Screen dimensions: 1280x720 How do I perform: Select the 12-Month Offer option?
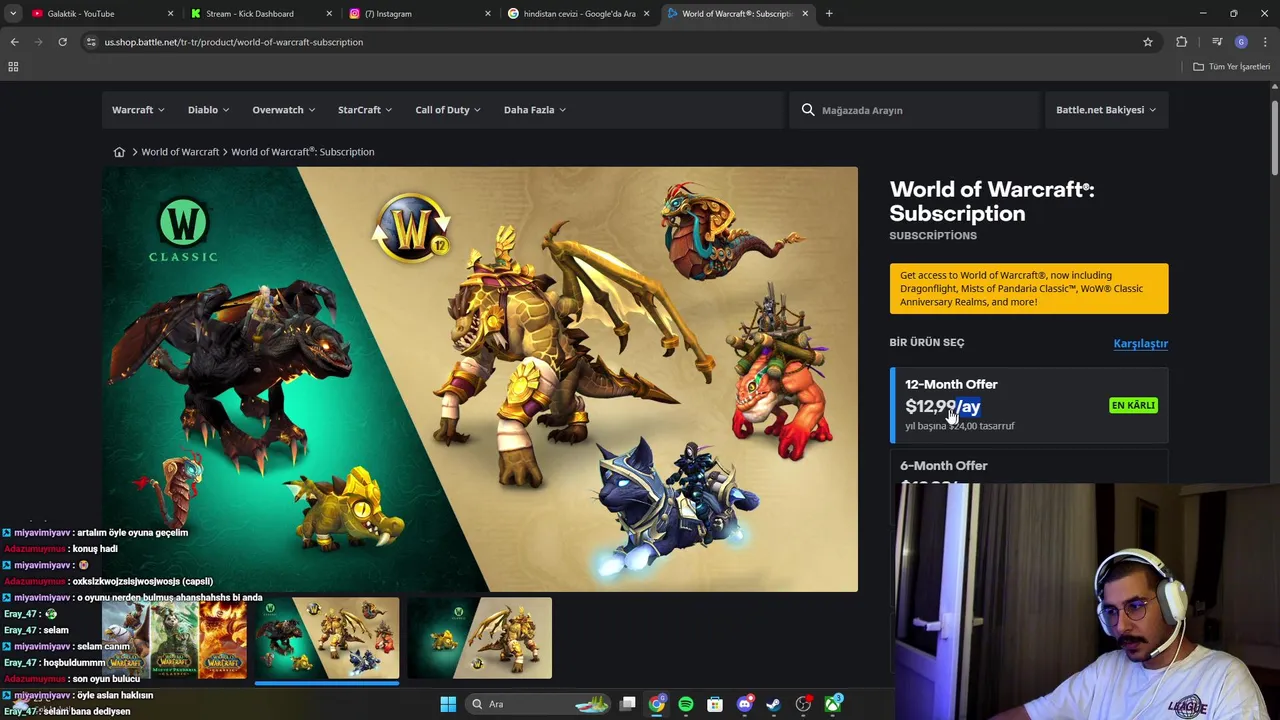(x=1029, y=405)
